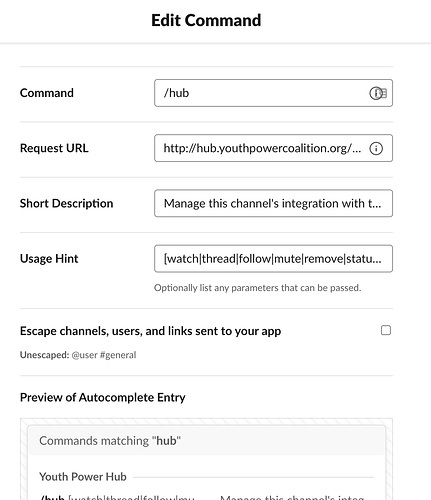The image size is (431, 500).
Task: Click the info icon inside the Command field
Action: (x=375, y=93)
